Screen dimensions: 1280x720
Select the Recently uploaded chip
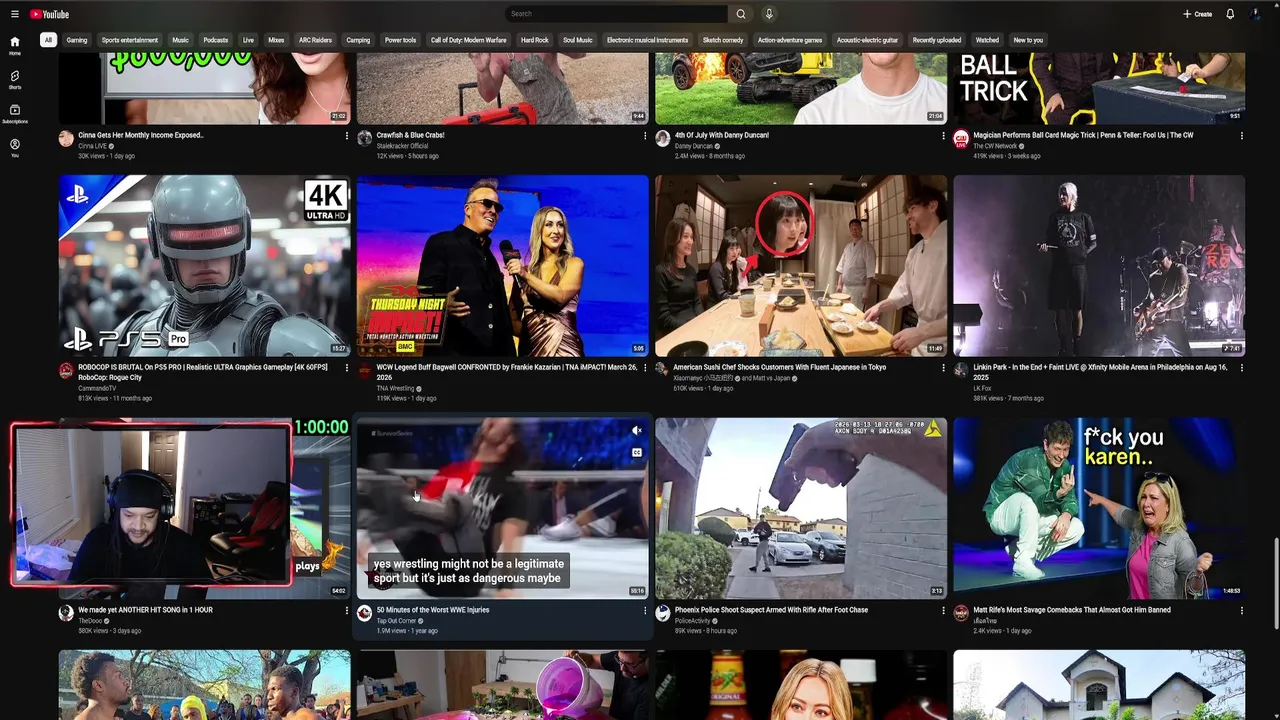click(937, 40)
